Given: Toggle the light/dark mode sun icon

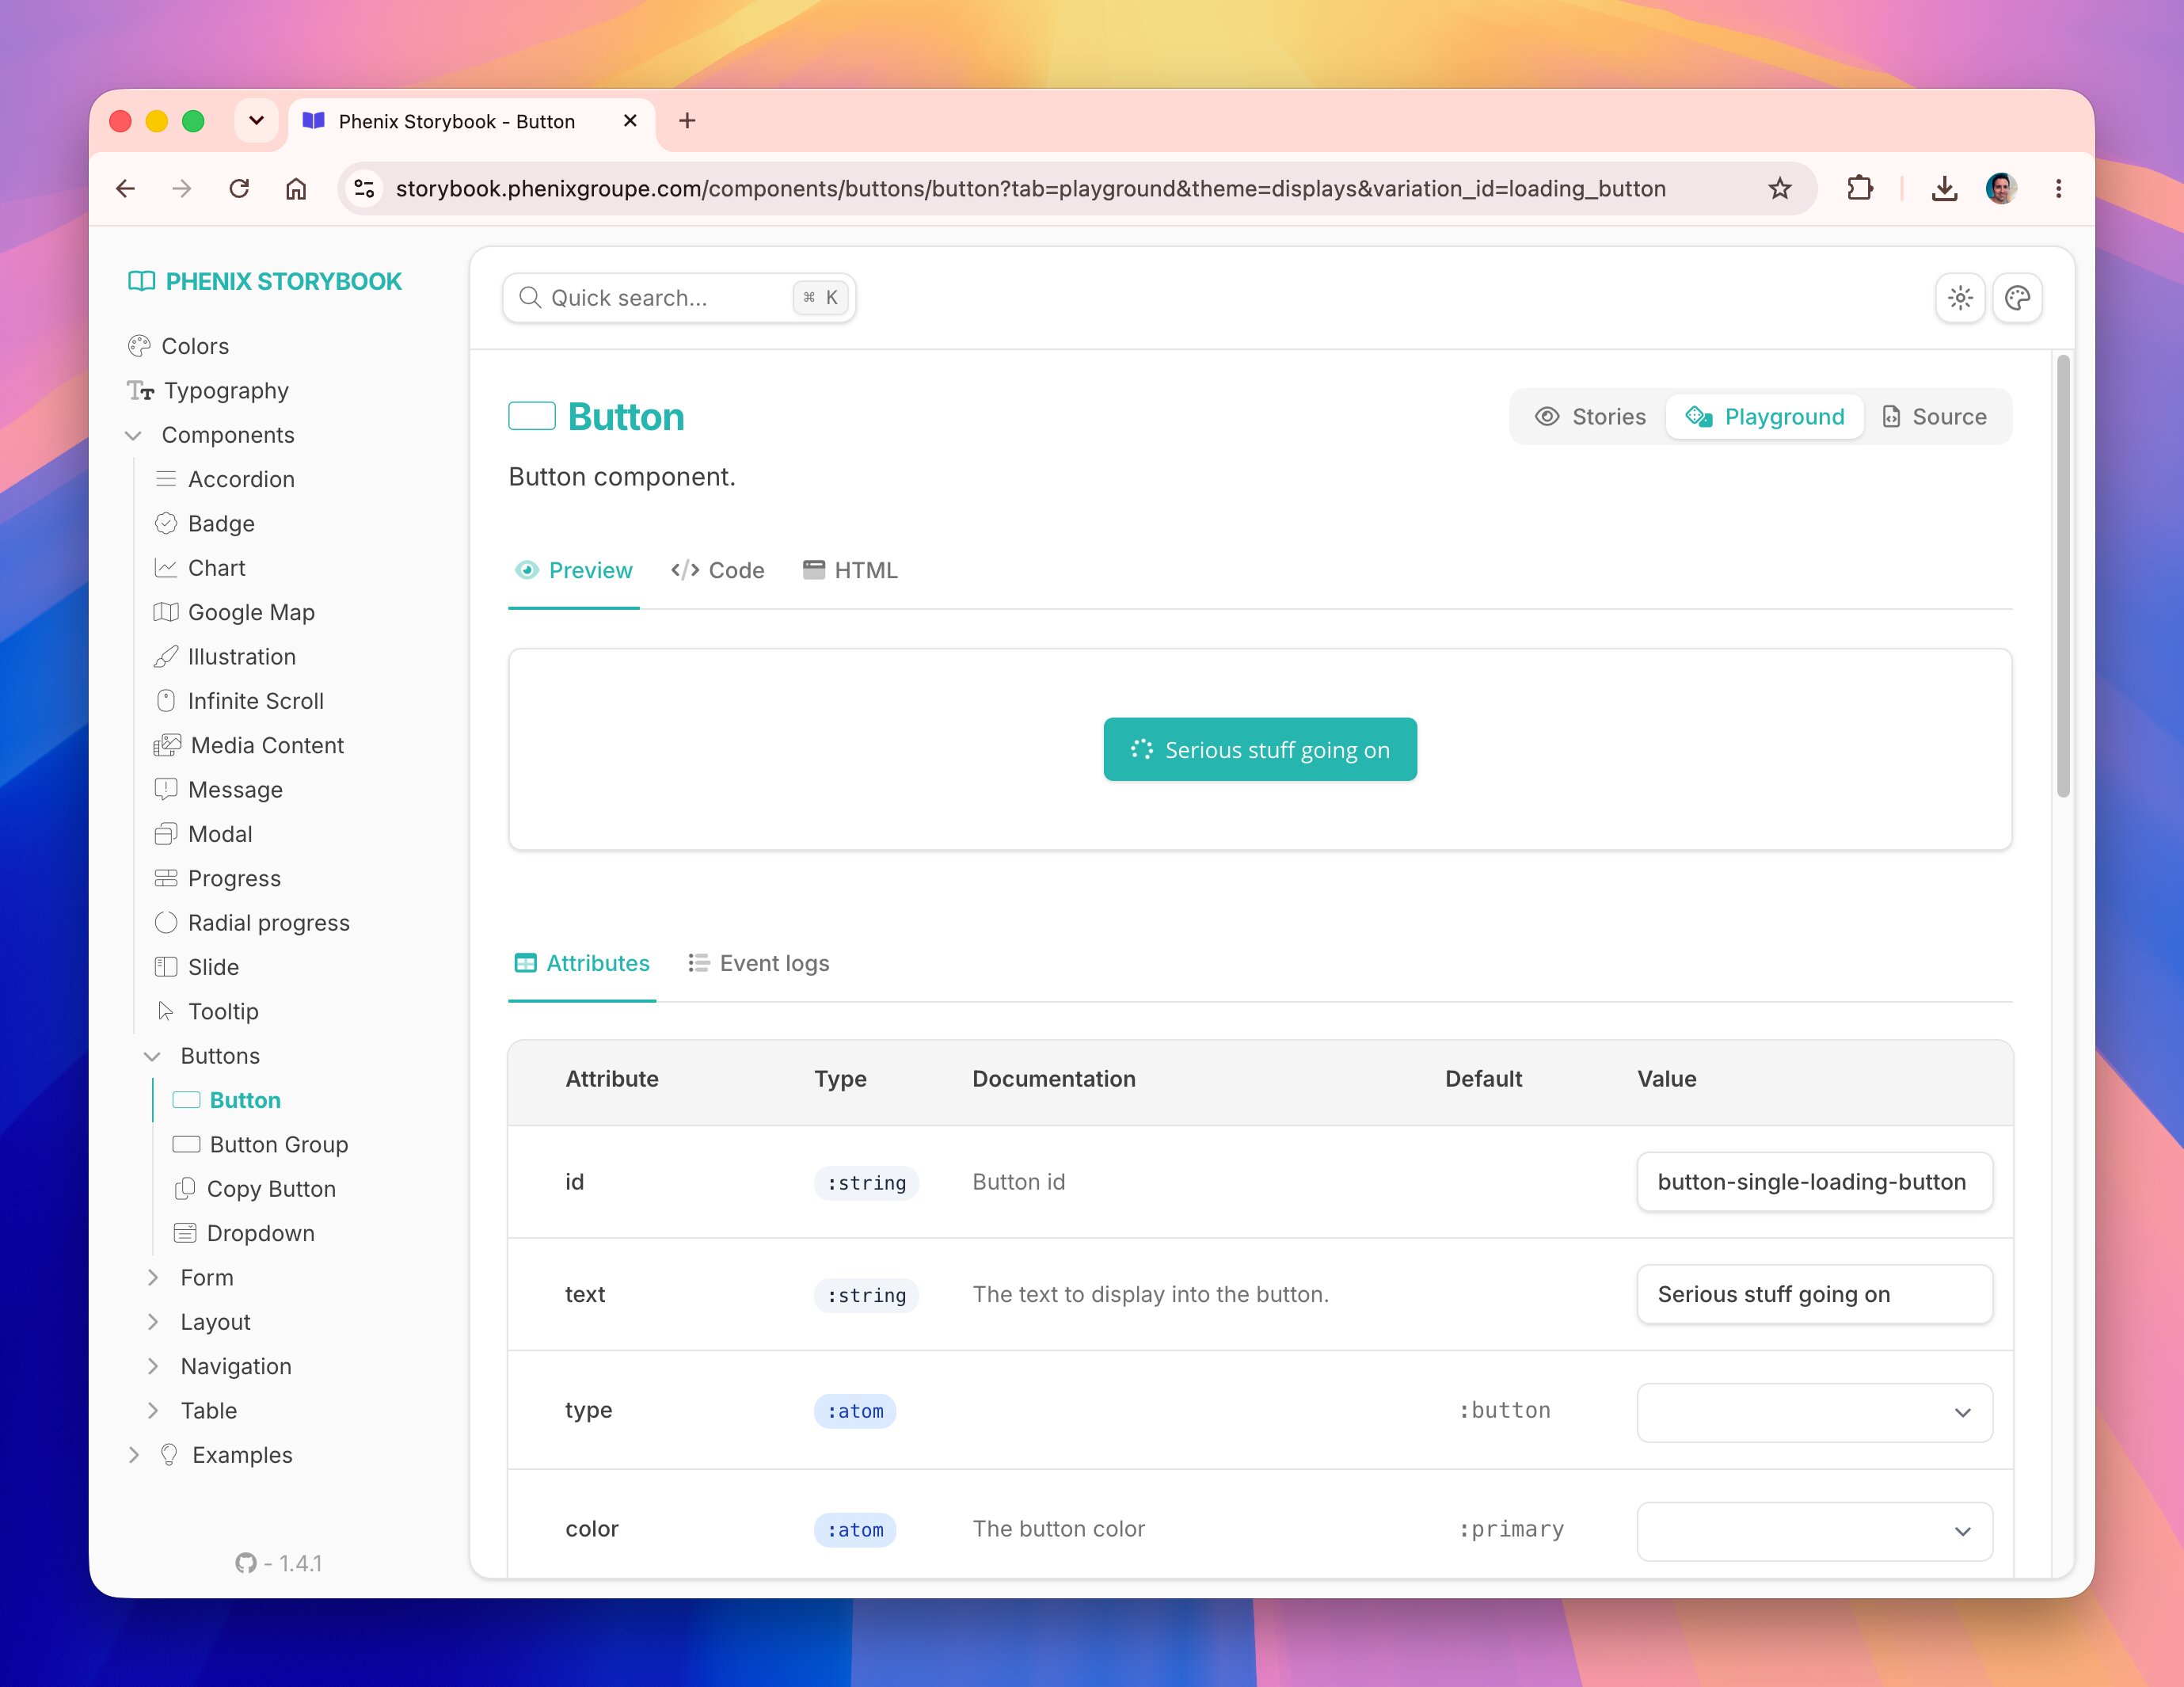Looking at the screenshot, I should tap(1960, 298).
